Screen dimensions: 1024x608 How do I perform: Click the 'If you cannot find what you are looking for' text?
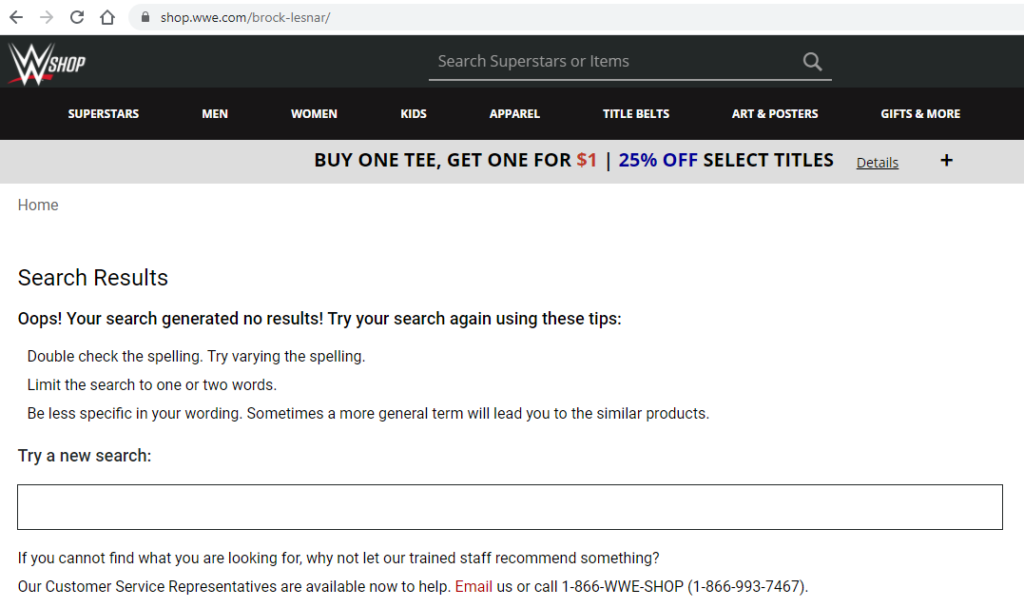(x=338, y=558)
